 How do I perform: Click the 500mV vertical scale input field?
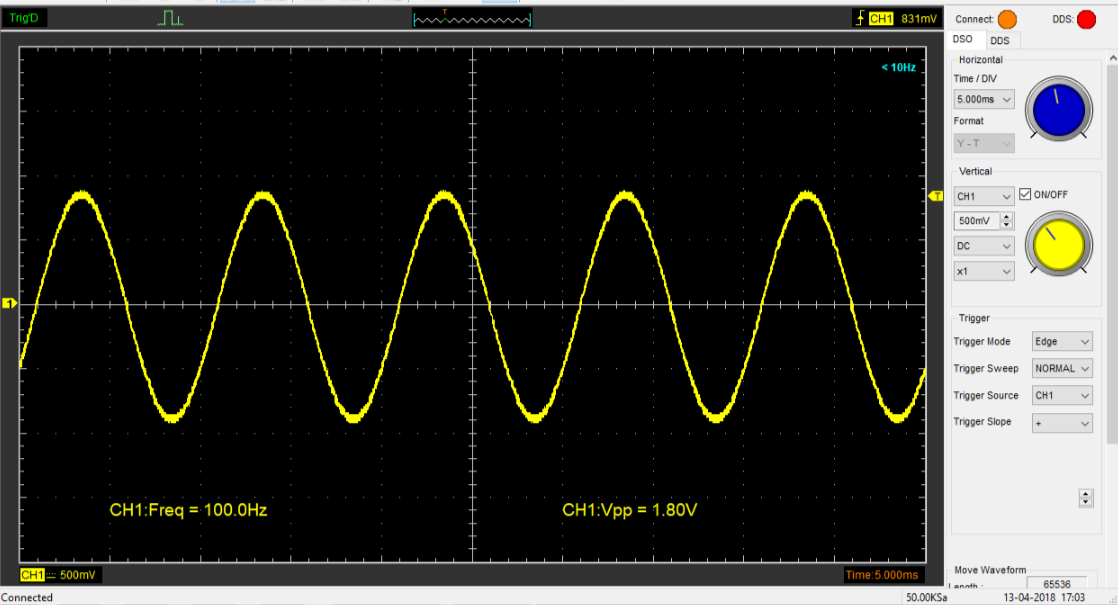click(977, 221)
